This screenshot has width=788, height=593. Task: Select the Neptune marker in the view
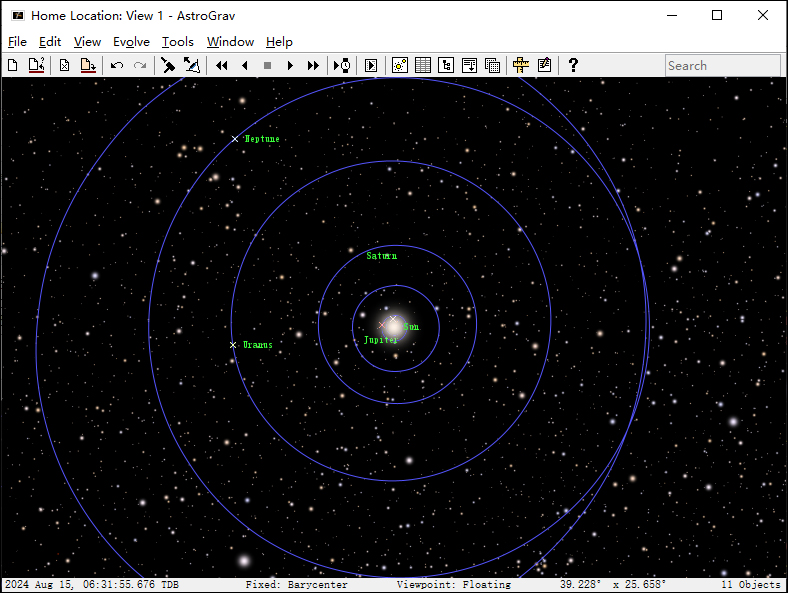point(235,139)
